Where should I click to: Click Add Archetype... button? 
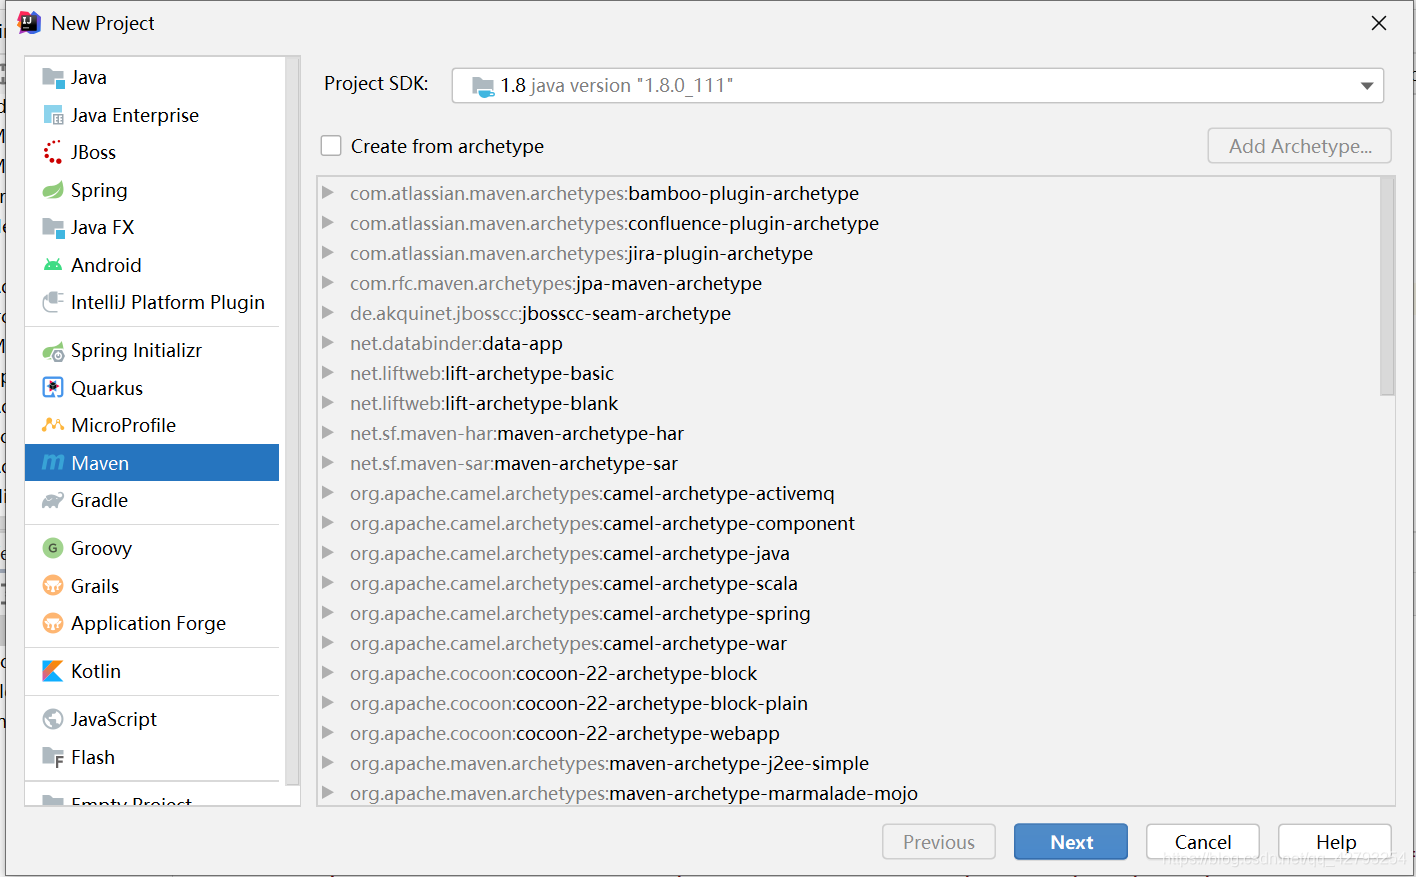pyautogui.click(x=1300, y=146)
